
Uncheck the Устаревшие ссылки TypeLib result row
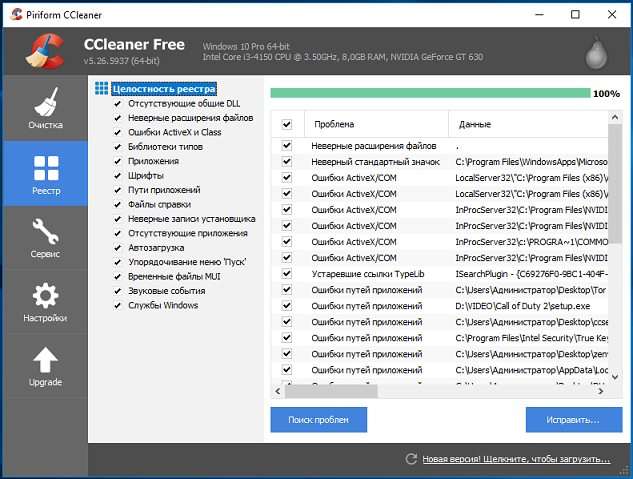[287, 274]
